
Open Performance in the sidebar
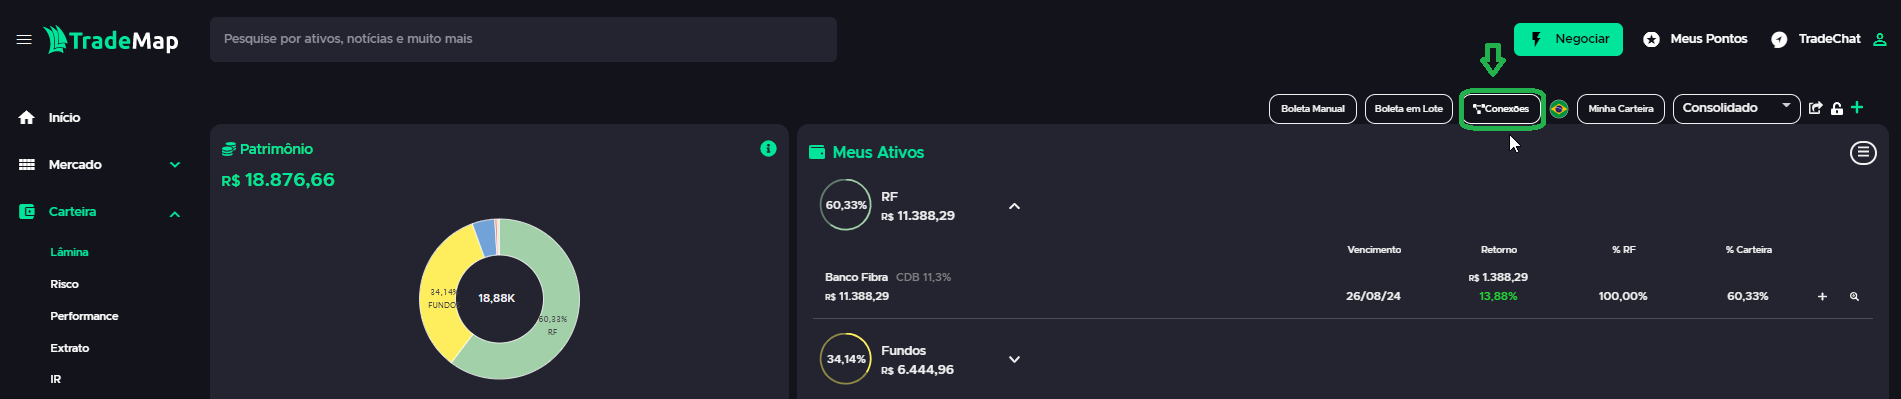[x=84, y=316]
